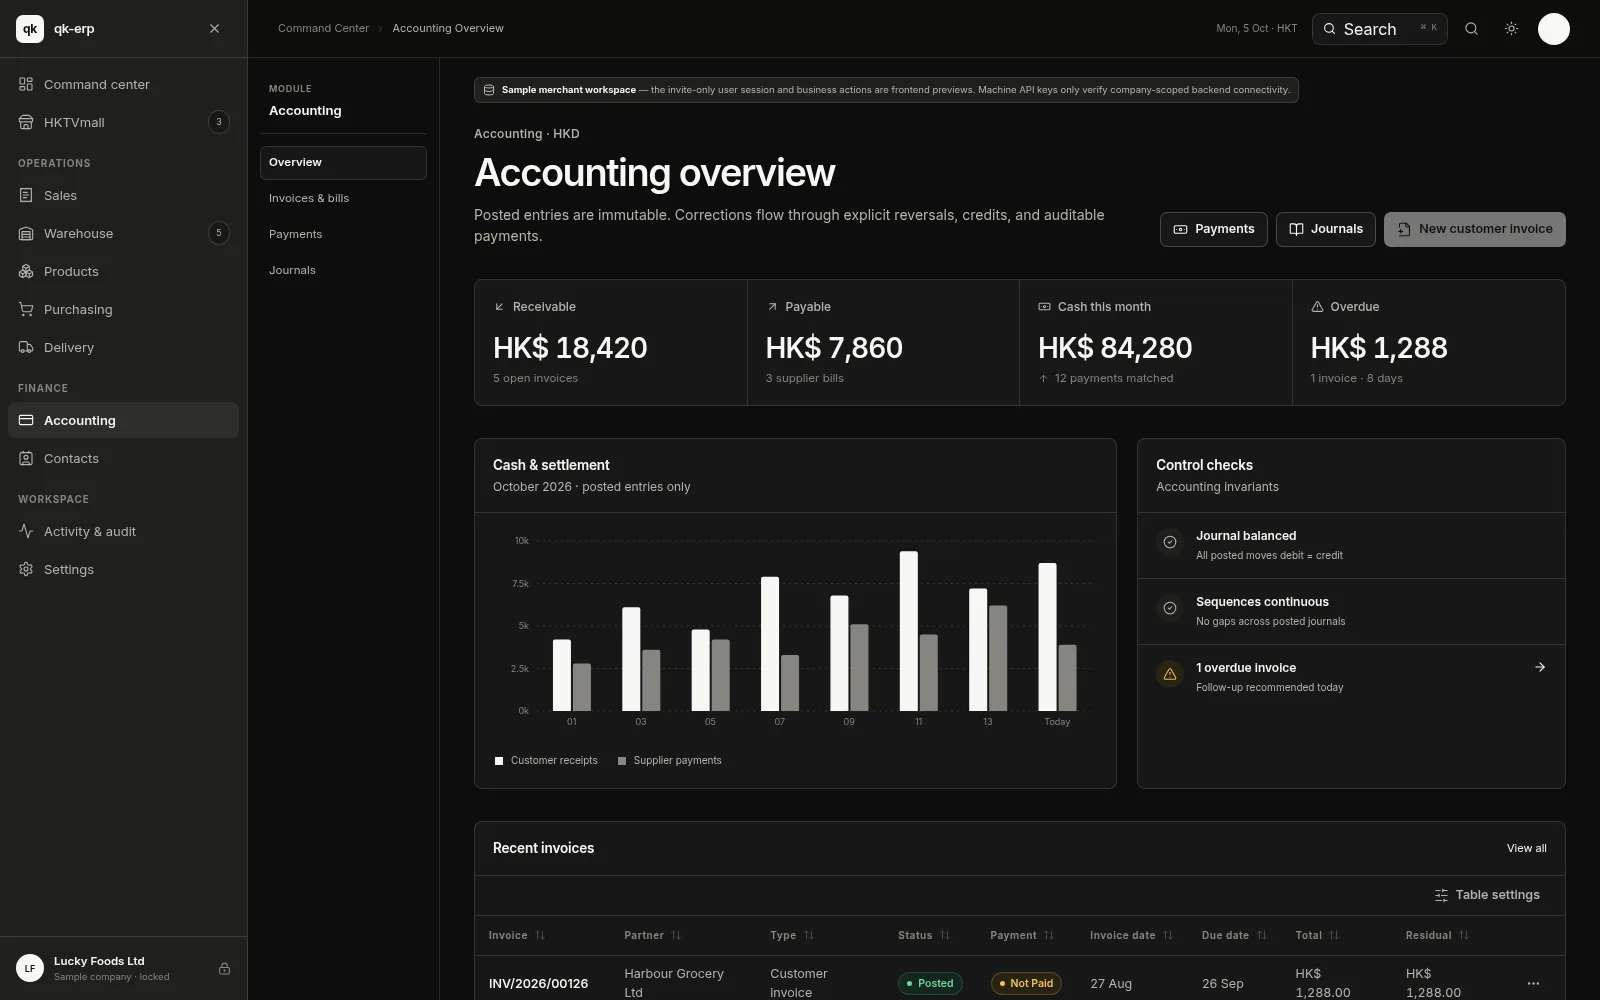The height and width of the screenshot is (1000, 1600).
Task: Click View all recent invoices
Action: (x=1526, y=848)
